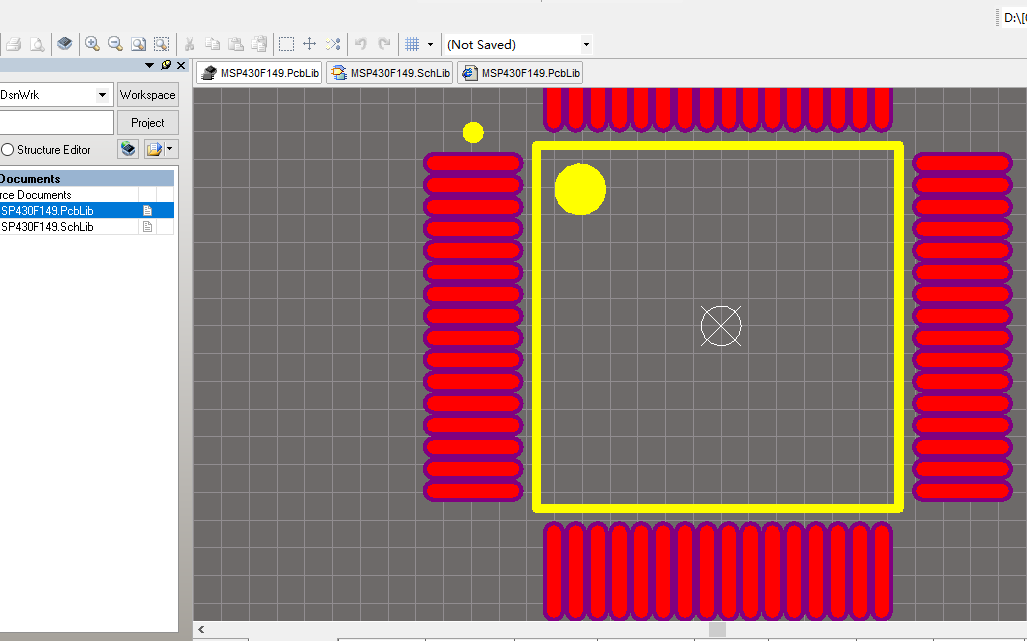Click the Redo arrow icon
This screenshot has height=641, width=1027.
[x=384, y=44]
